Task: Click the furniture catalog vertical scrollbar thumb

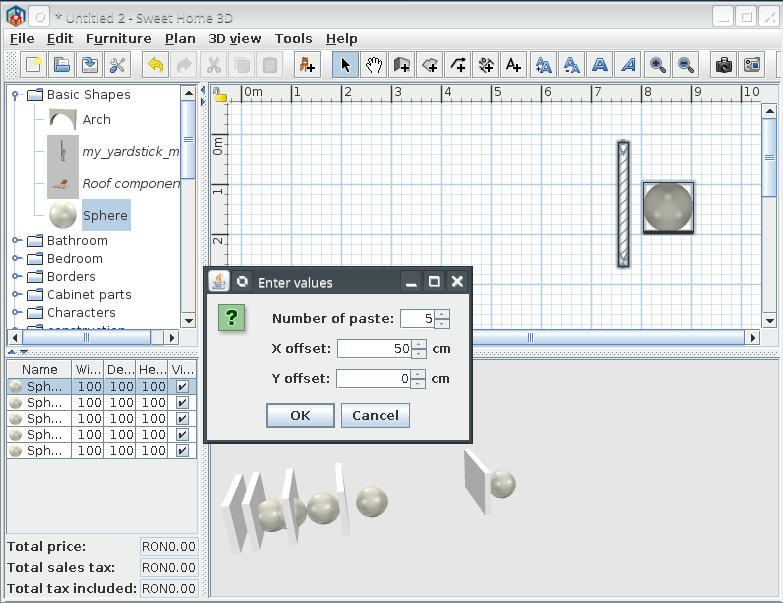Action: (188, 140)
